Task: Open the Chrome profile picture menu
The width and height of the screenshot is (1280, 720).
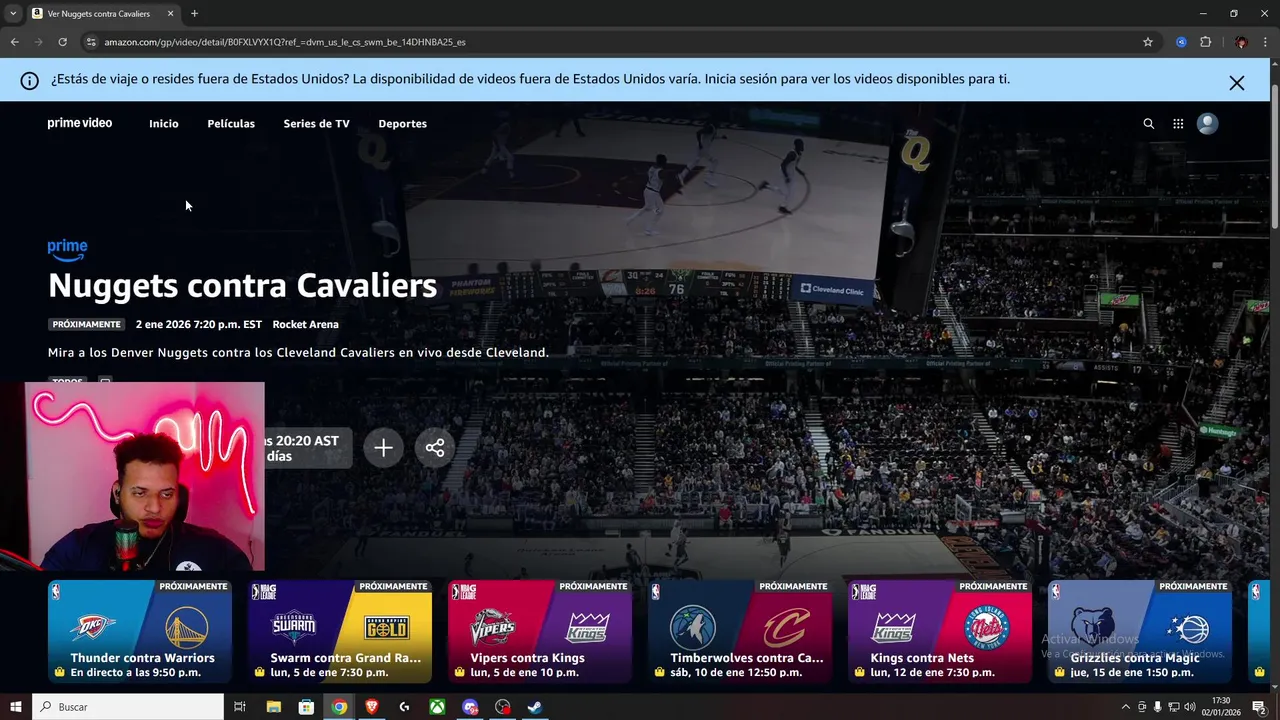Action: click(x=1241, y=42)
